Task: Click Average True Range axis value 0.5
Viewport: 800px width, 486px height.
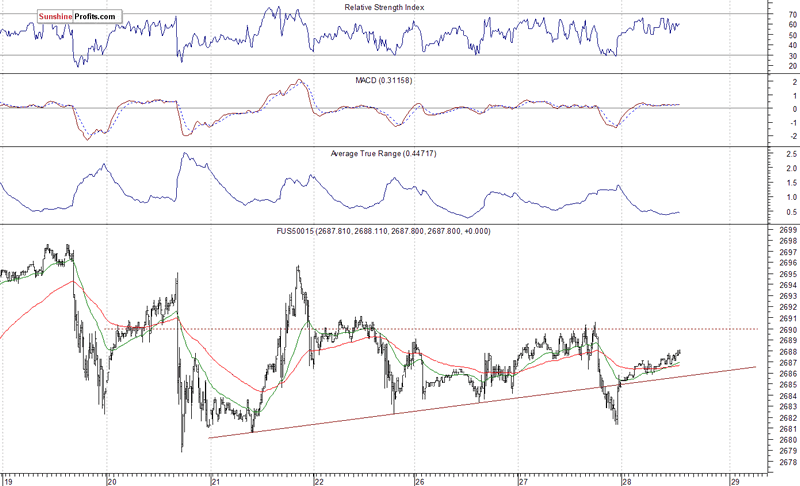Action: tap(792, 212)
